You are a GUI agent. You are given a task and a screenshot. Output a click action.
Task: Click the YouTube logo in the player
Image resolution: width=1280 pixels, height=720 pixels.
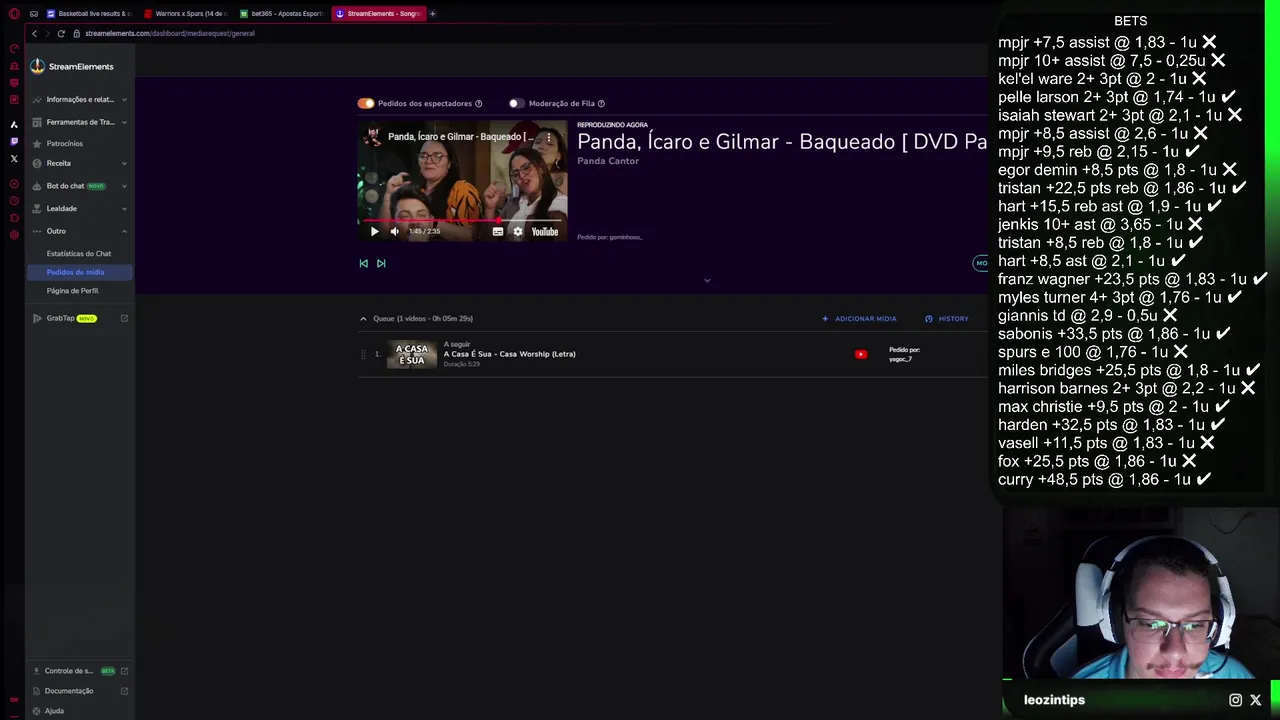coord(544,231)
